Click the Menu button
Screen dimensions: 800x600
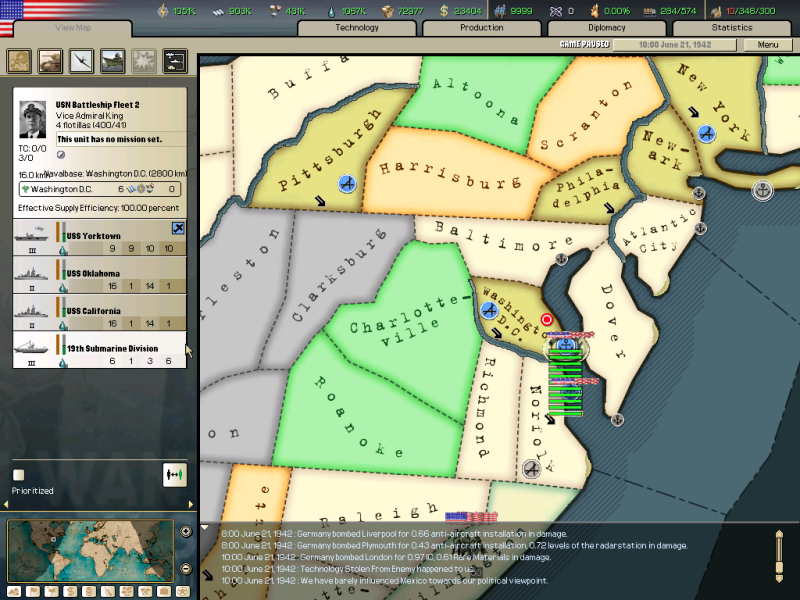(768, 45)
